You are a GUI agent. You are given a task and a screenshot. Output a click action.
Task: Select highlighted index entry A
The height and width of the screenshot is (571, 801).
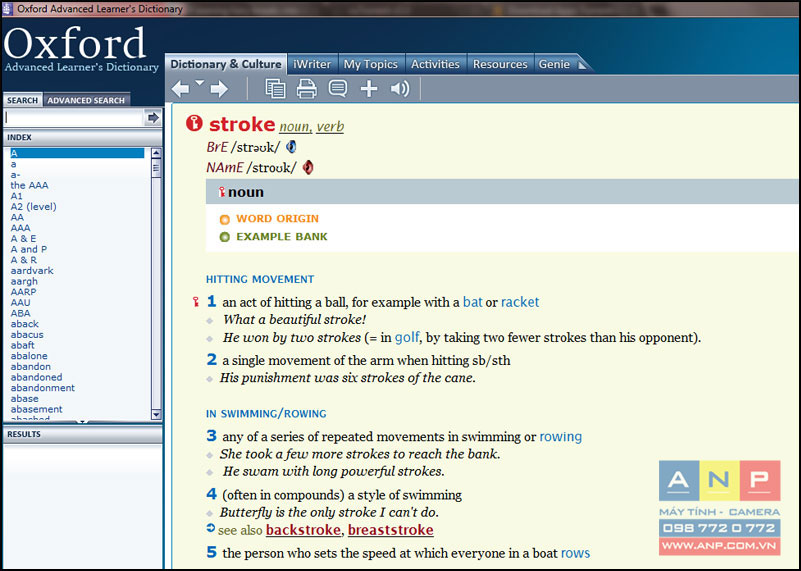click(x=77, y=153)
